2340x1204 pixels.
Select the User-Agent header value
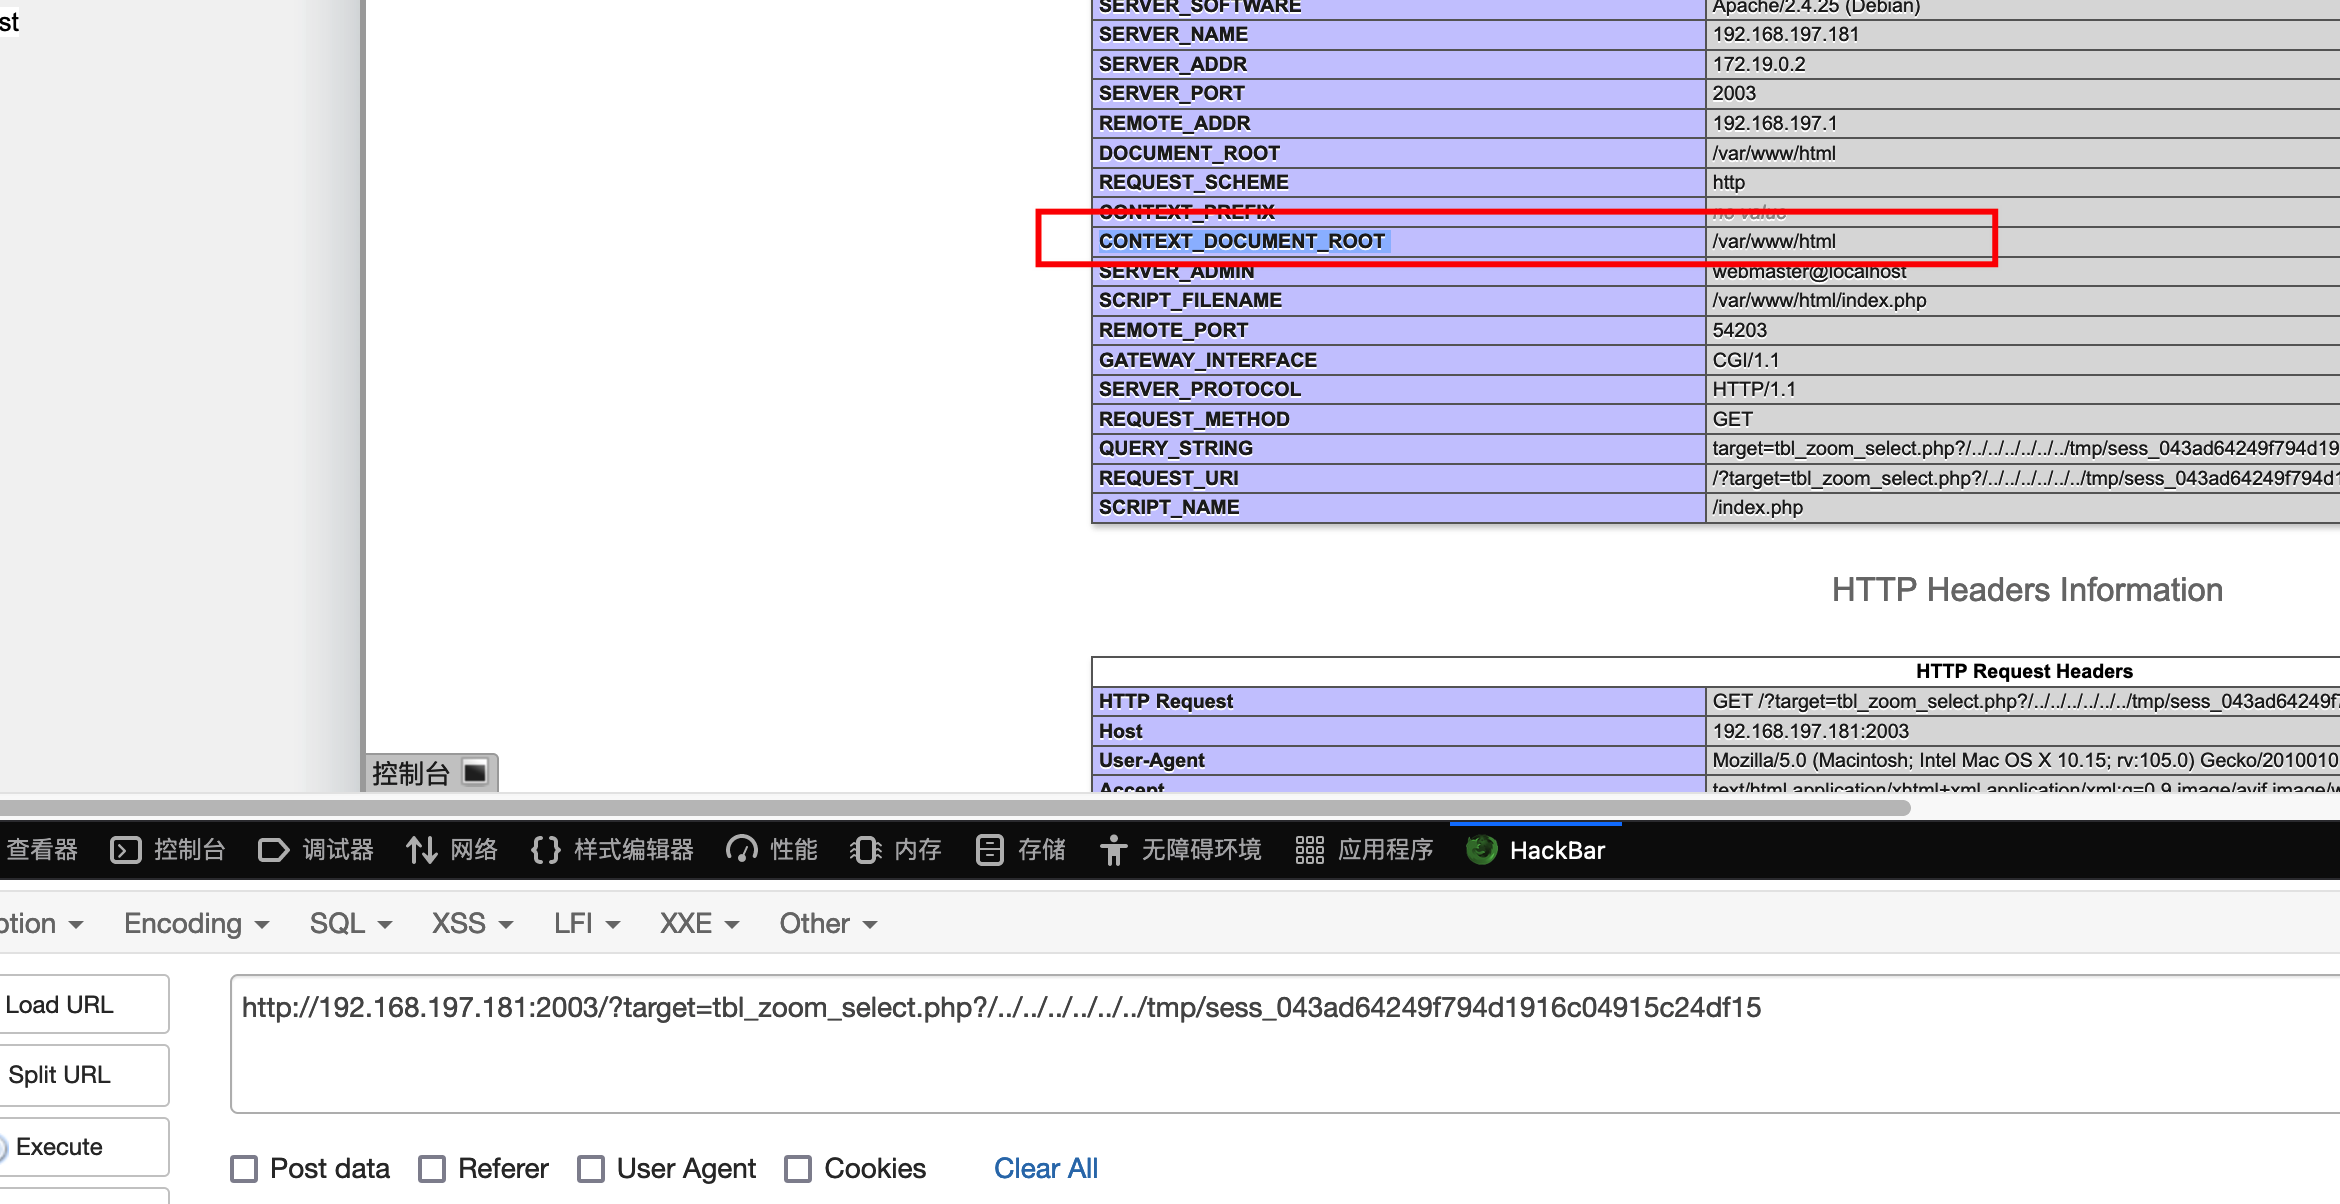pyautogui.click(x=2023, y=760)
